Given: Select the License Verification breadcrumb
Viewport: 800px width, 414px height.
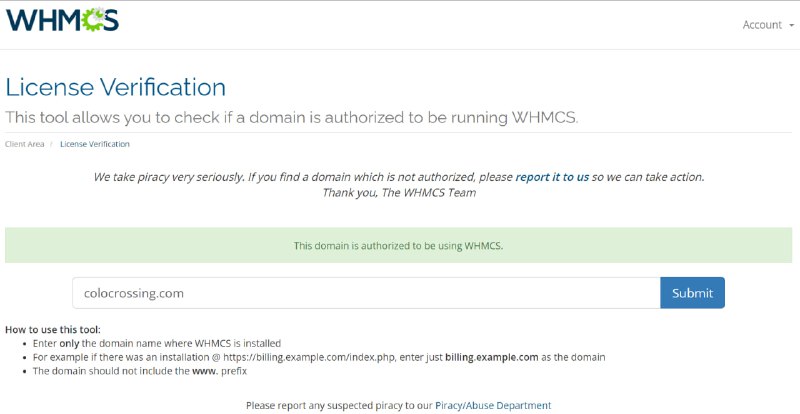Looking at the screenshot, I should coord(94,144).
